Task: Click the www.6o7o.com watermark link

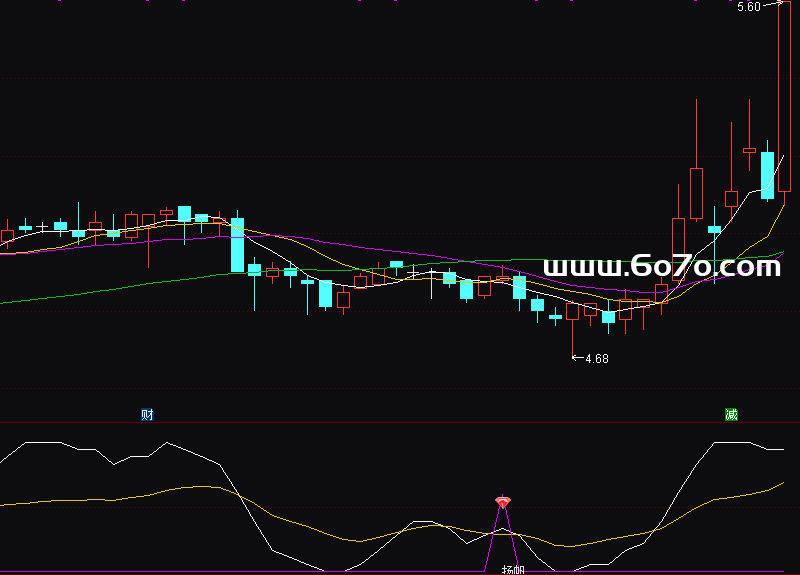Action: pos(662,266)
